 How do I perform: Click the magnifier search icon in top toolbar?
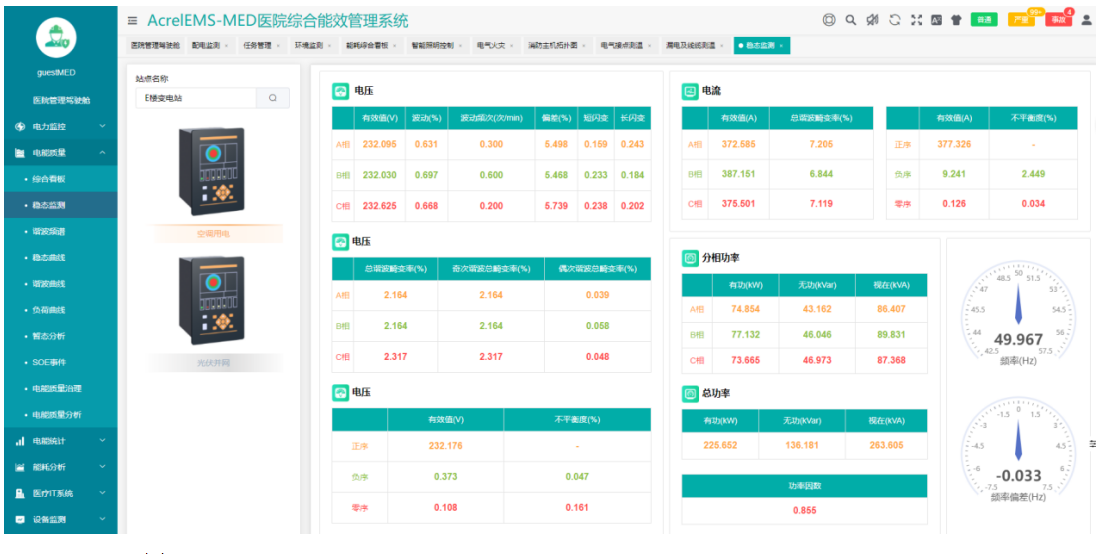coord(851,20)
